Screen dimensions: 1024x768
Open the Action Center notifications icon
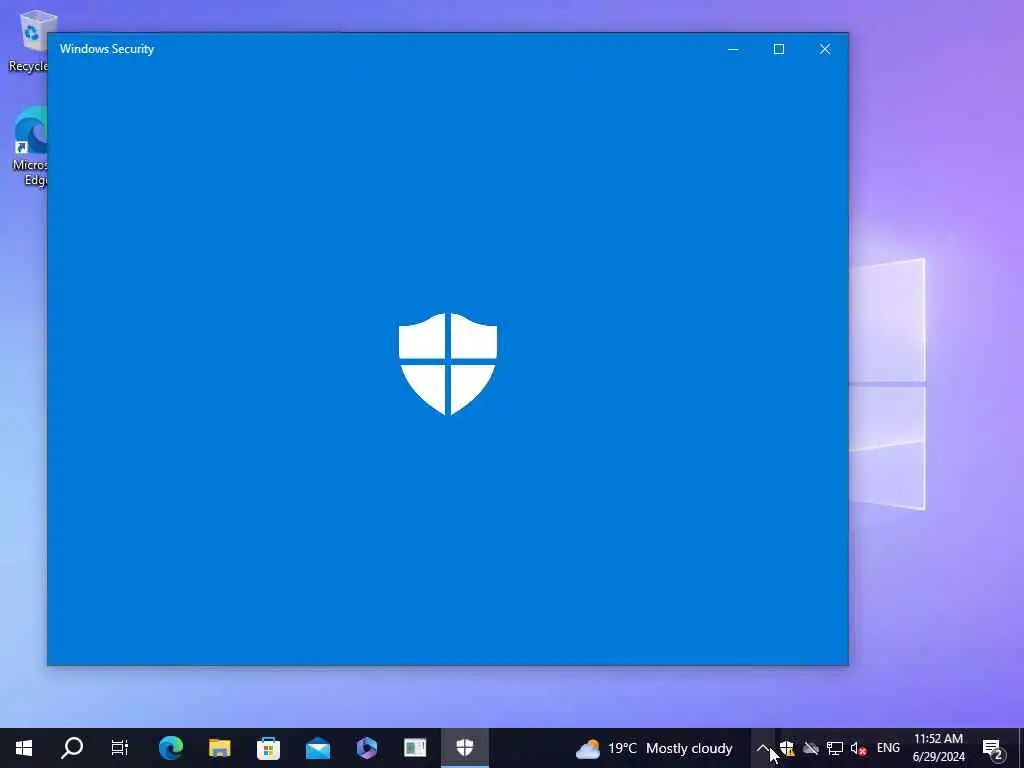(993, 748)
